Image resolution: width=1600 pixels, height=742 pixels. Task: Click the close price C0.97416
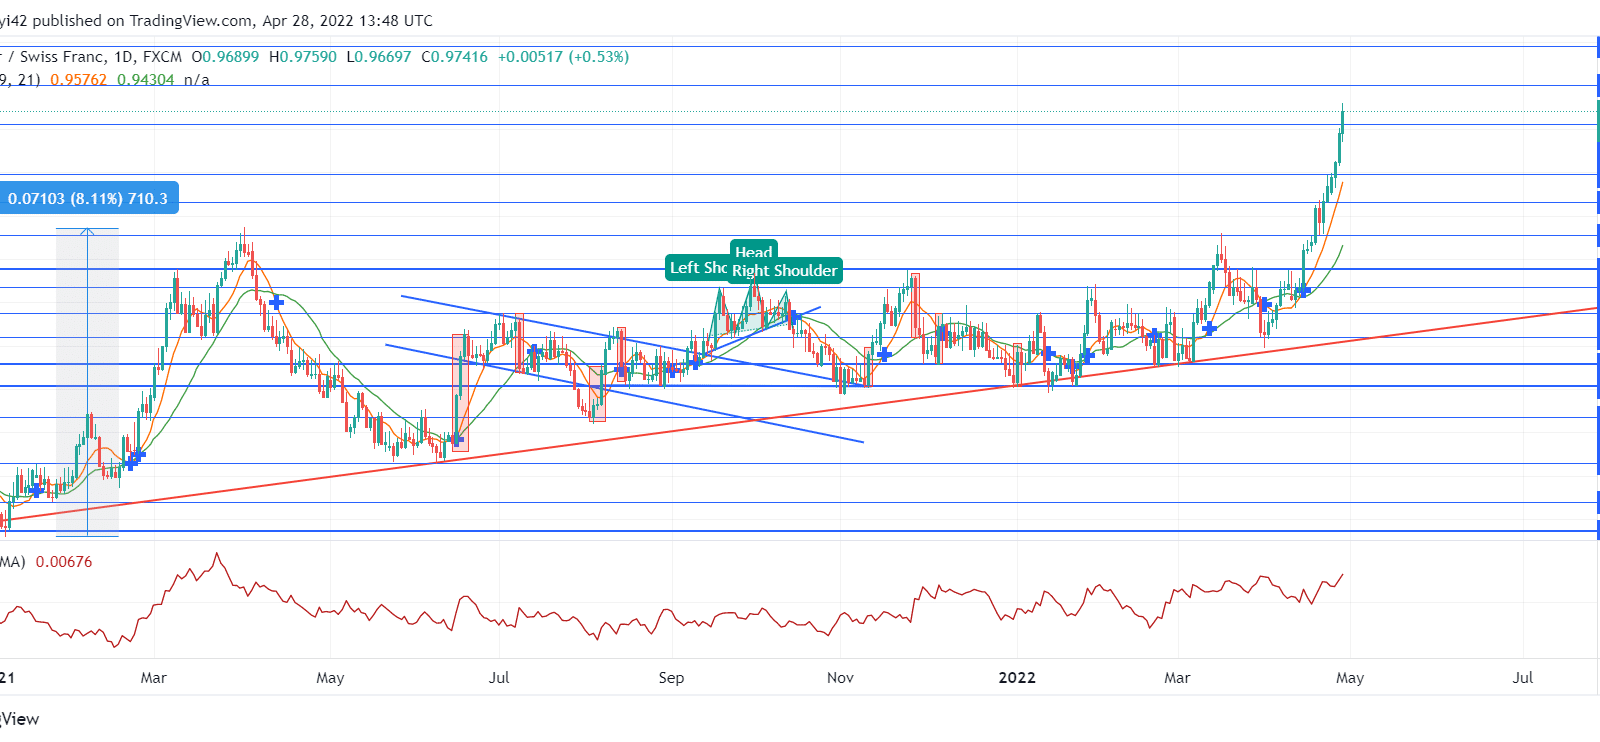pyautogui.click(x=455, y=57)
